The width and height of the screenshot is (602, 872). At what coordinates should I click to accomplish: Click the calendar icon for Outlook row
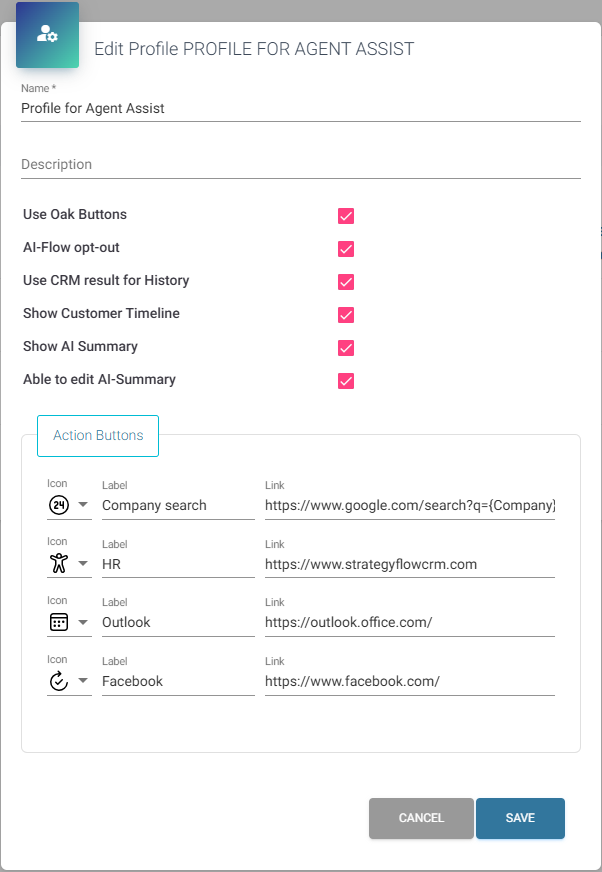(58, 622)
